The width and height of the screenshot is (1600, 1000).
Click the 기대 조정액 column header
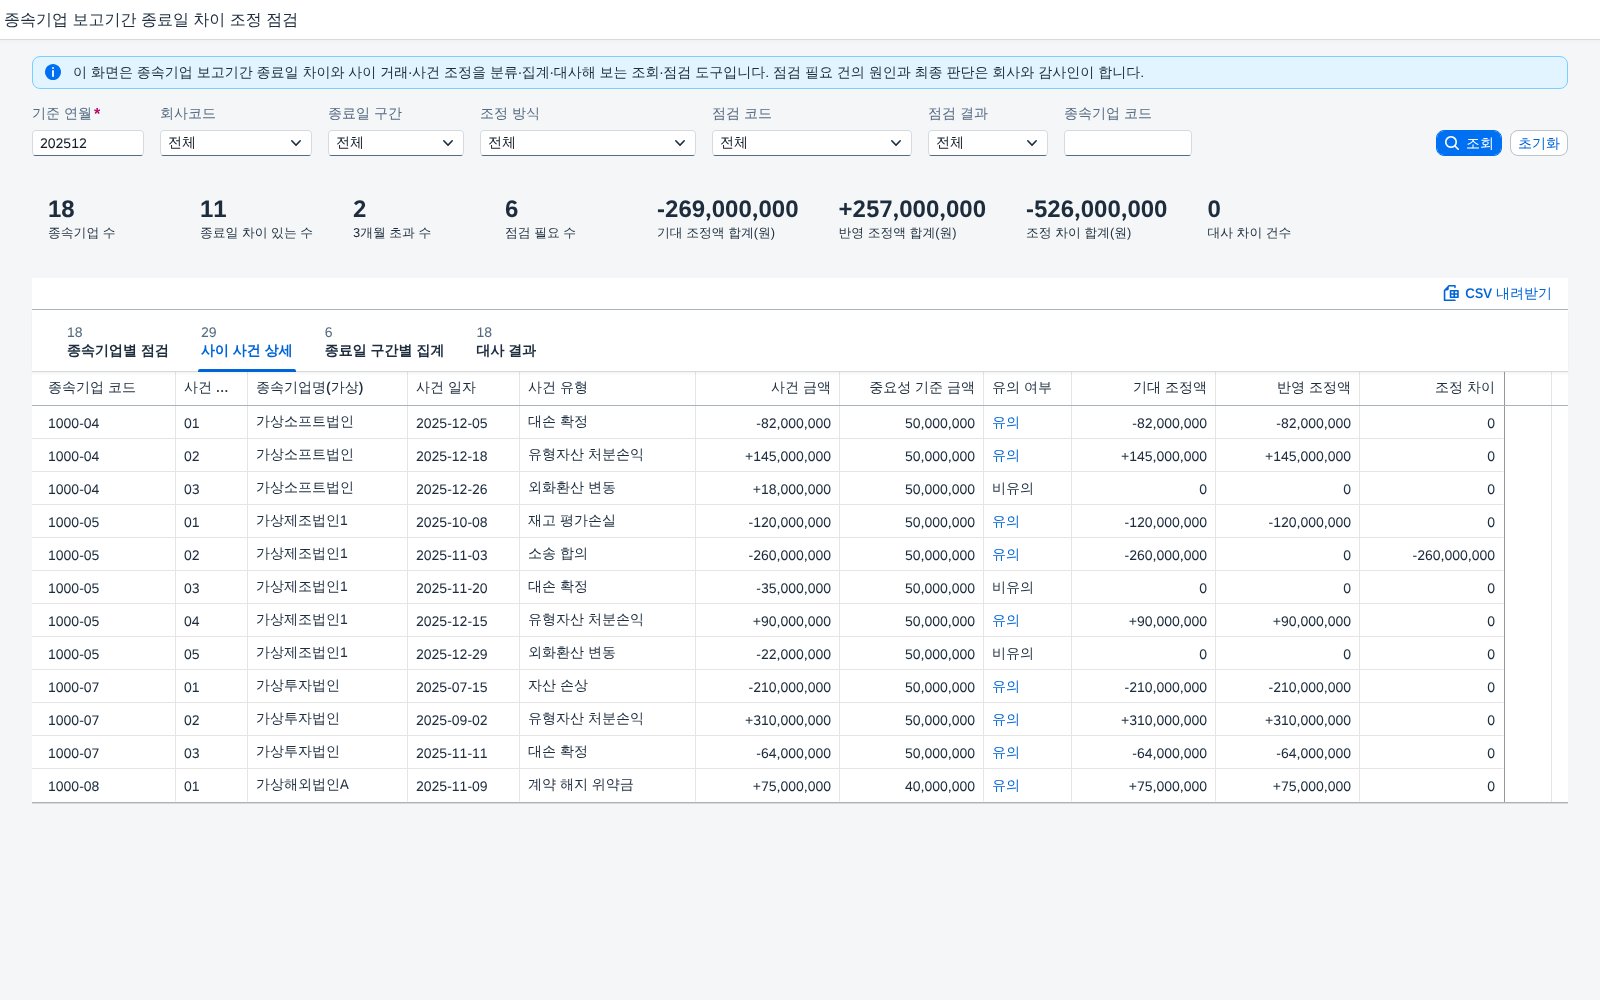click(1144, 388)
